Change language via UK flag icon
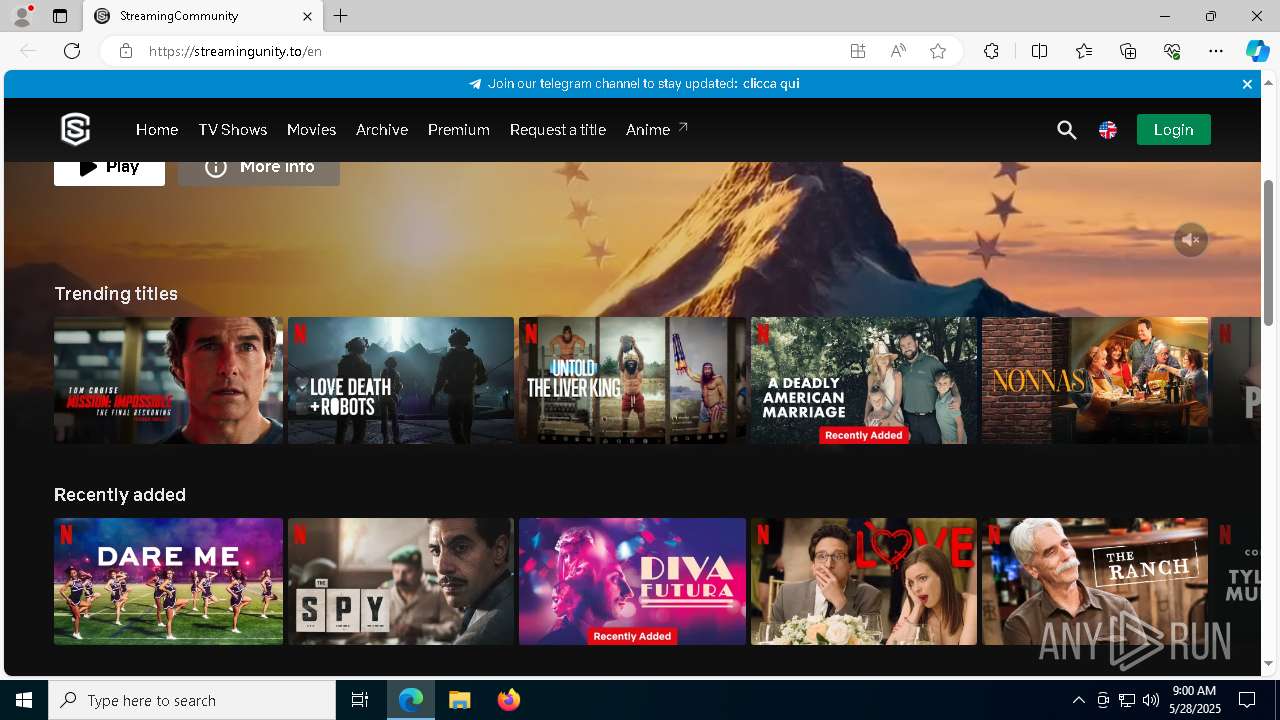Image resolution: width=1280 pixels, height=720 pixels. point(1108,130)
